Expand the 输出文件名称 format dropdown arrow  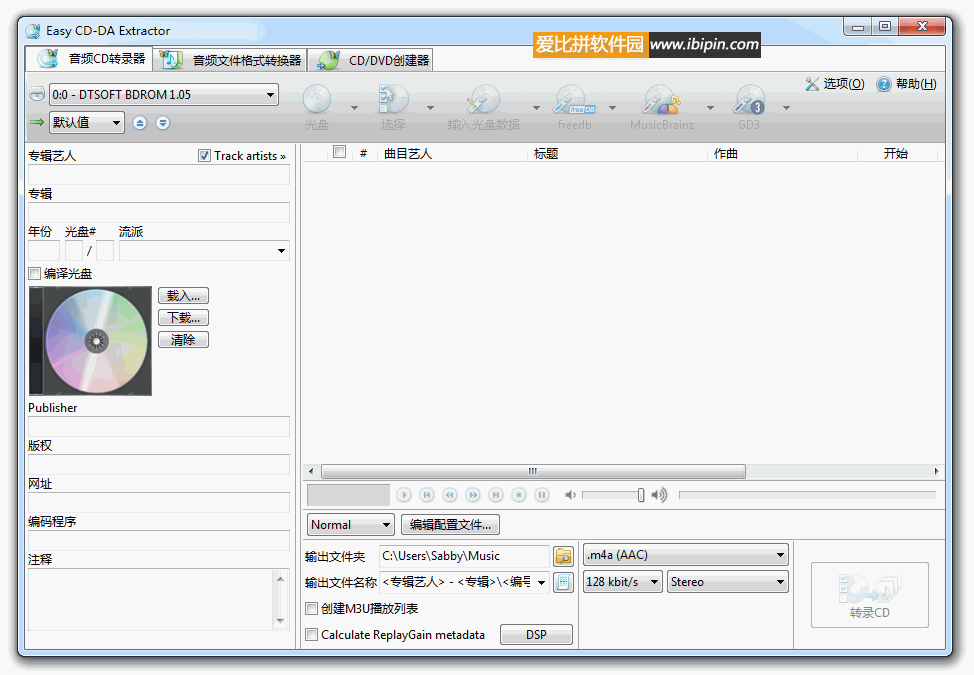coord(542,582)
